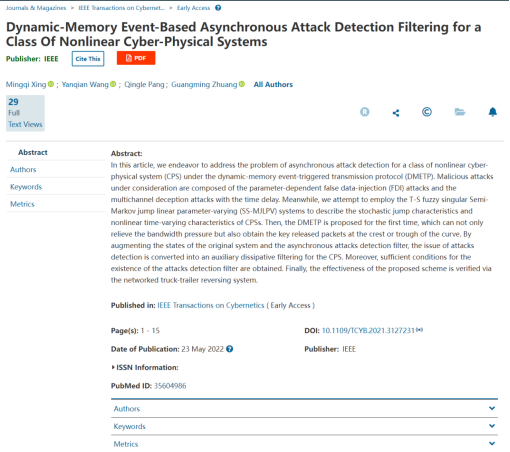510x452 pixels.
Task: Expand ISSN Information disclosure triangle
Action: [x=113, y=367]
